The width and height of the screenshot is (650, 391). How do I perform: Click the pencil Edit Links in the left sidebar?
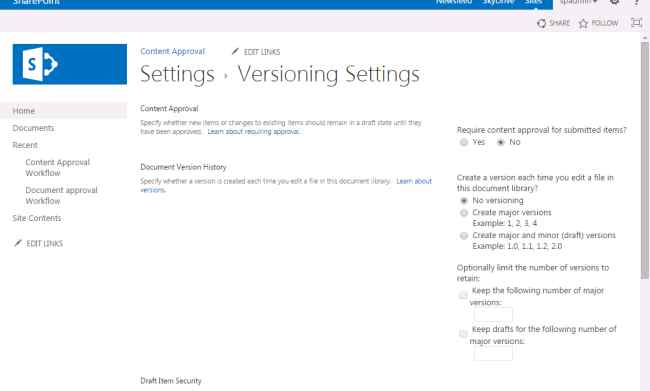pos(38,243)
